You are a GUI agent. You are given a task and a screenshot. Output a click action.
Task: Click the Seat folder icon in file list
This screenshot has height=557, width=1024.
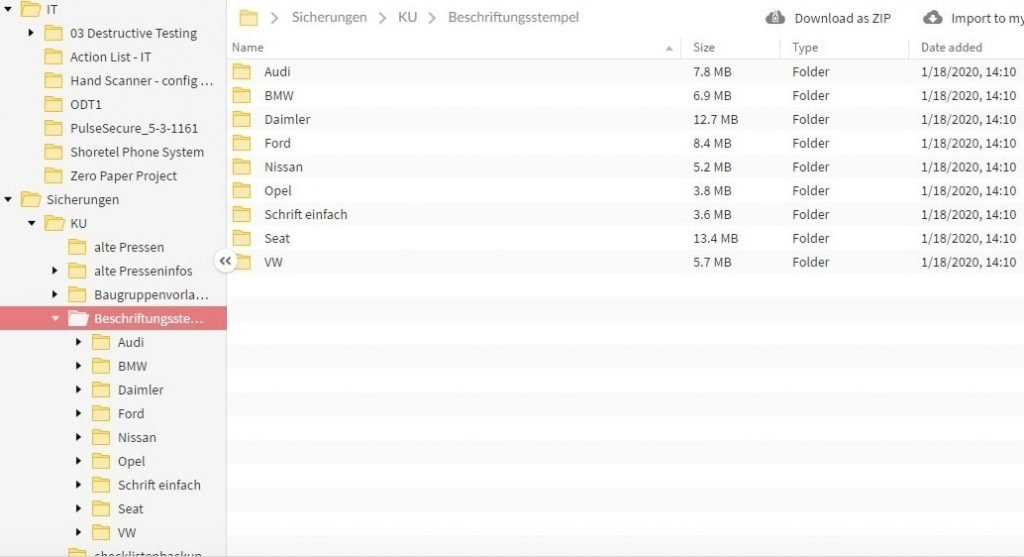pos(242,238)
